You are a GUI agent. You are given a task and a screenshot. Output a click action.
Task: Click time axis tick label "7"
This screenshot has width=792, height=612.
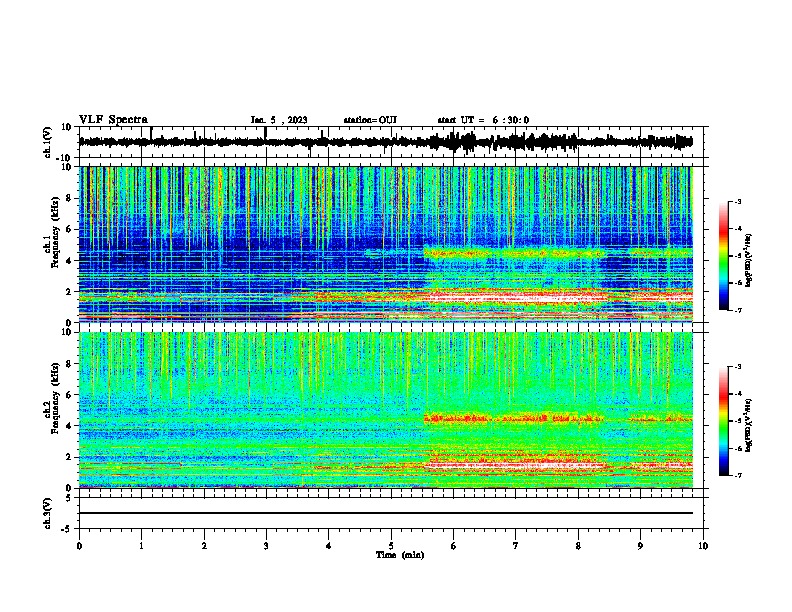516,546
